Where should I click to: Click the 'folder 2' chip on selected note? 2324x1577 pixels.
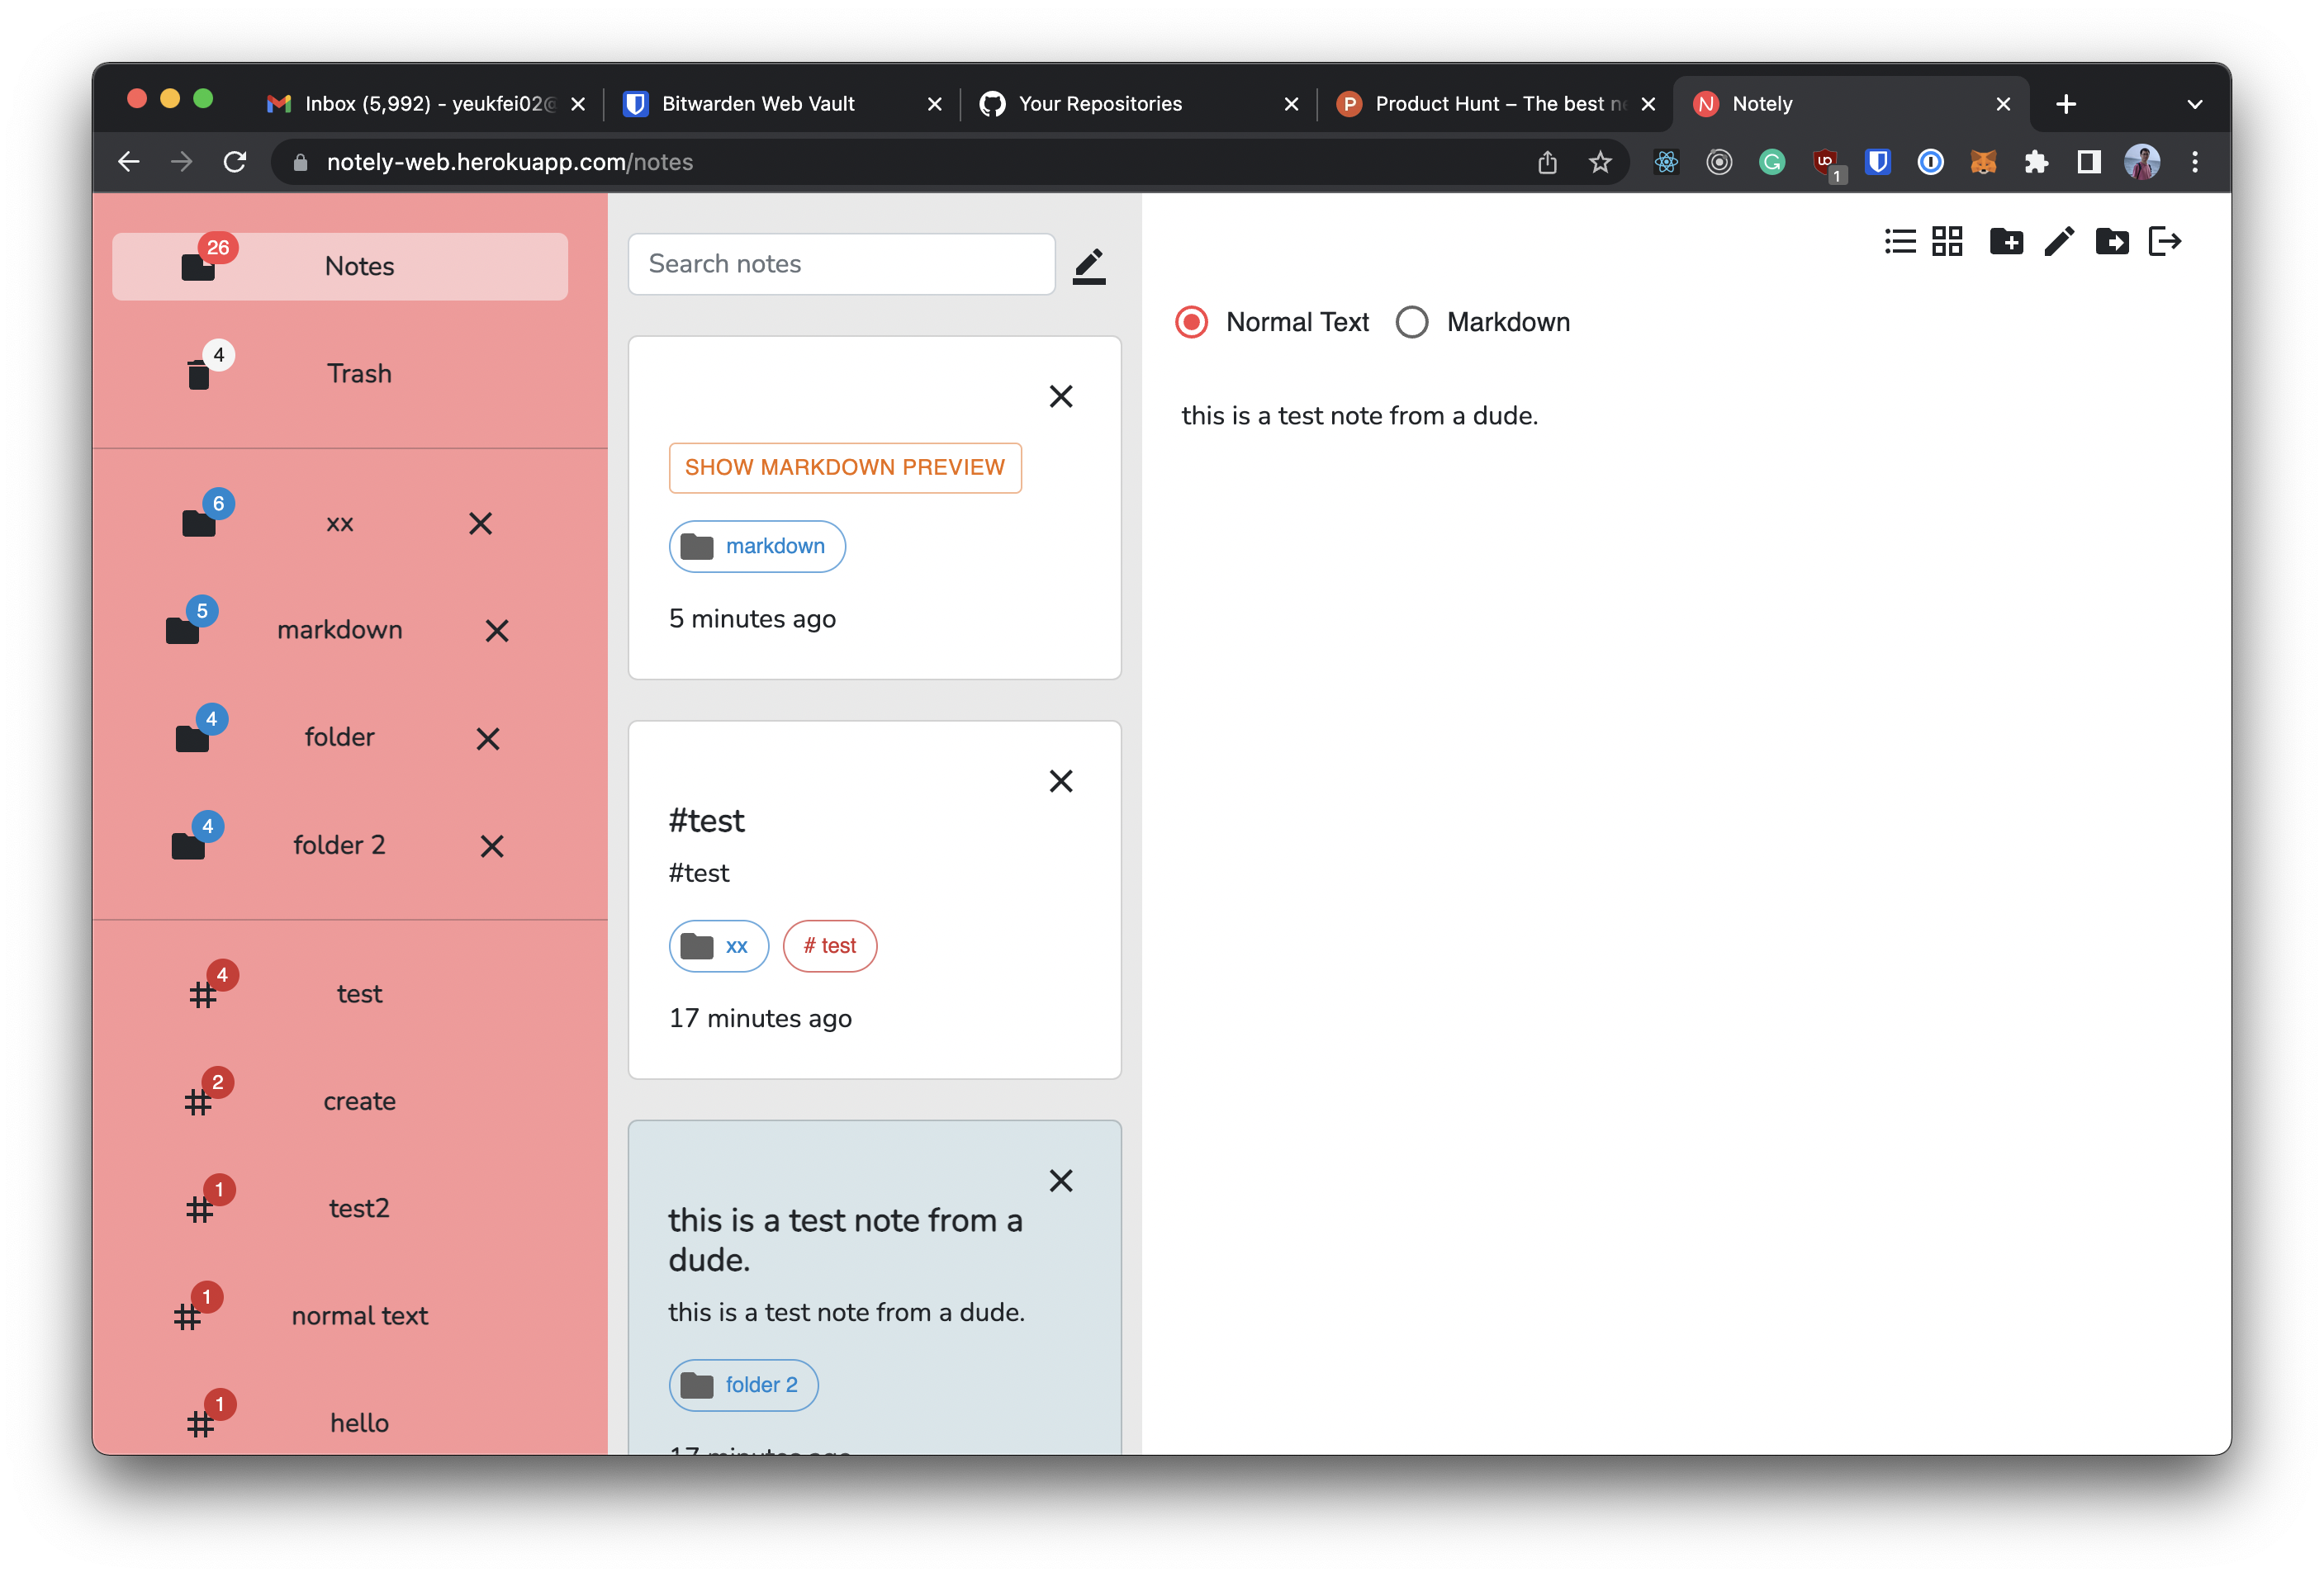743,1385
